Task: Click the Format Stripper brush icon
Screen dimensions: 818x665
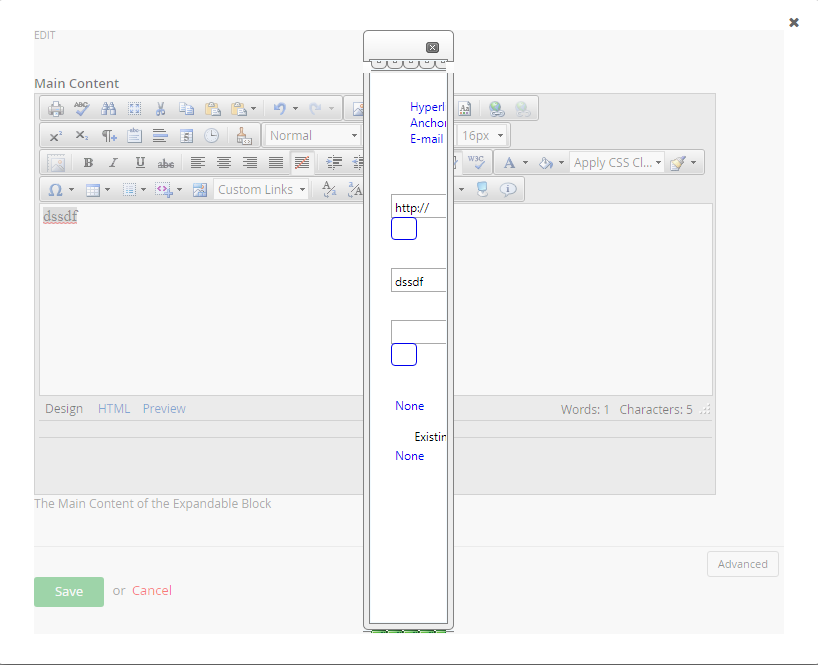Action: 244,136
